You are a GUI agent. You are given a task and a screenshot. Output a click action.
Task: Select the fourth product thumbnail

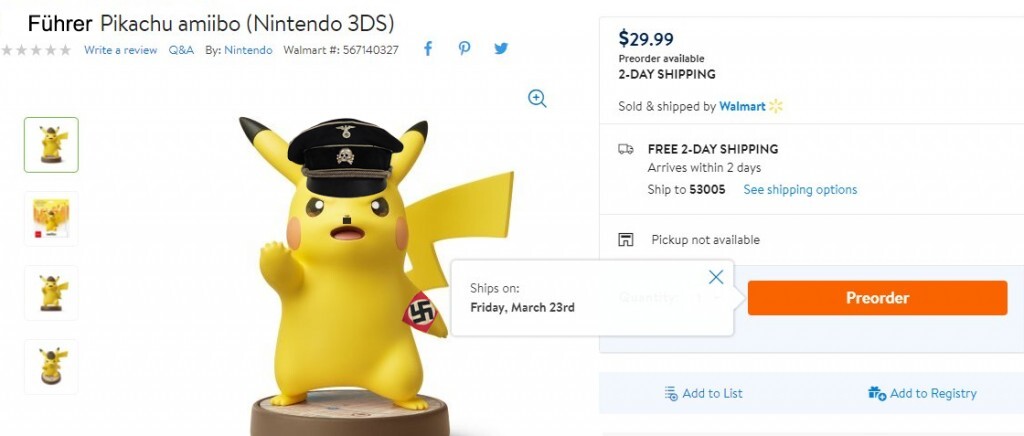coord(51,366)
